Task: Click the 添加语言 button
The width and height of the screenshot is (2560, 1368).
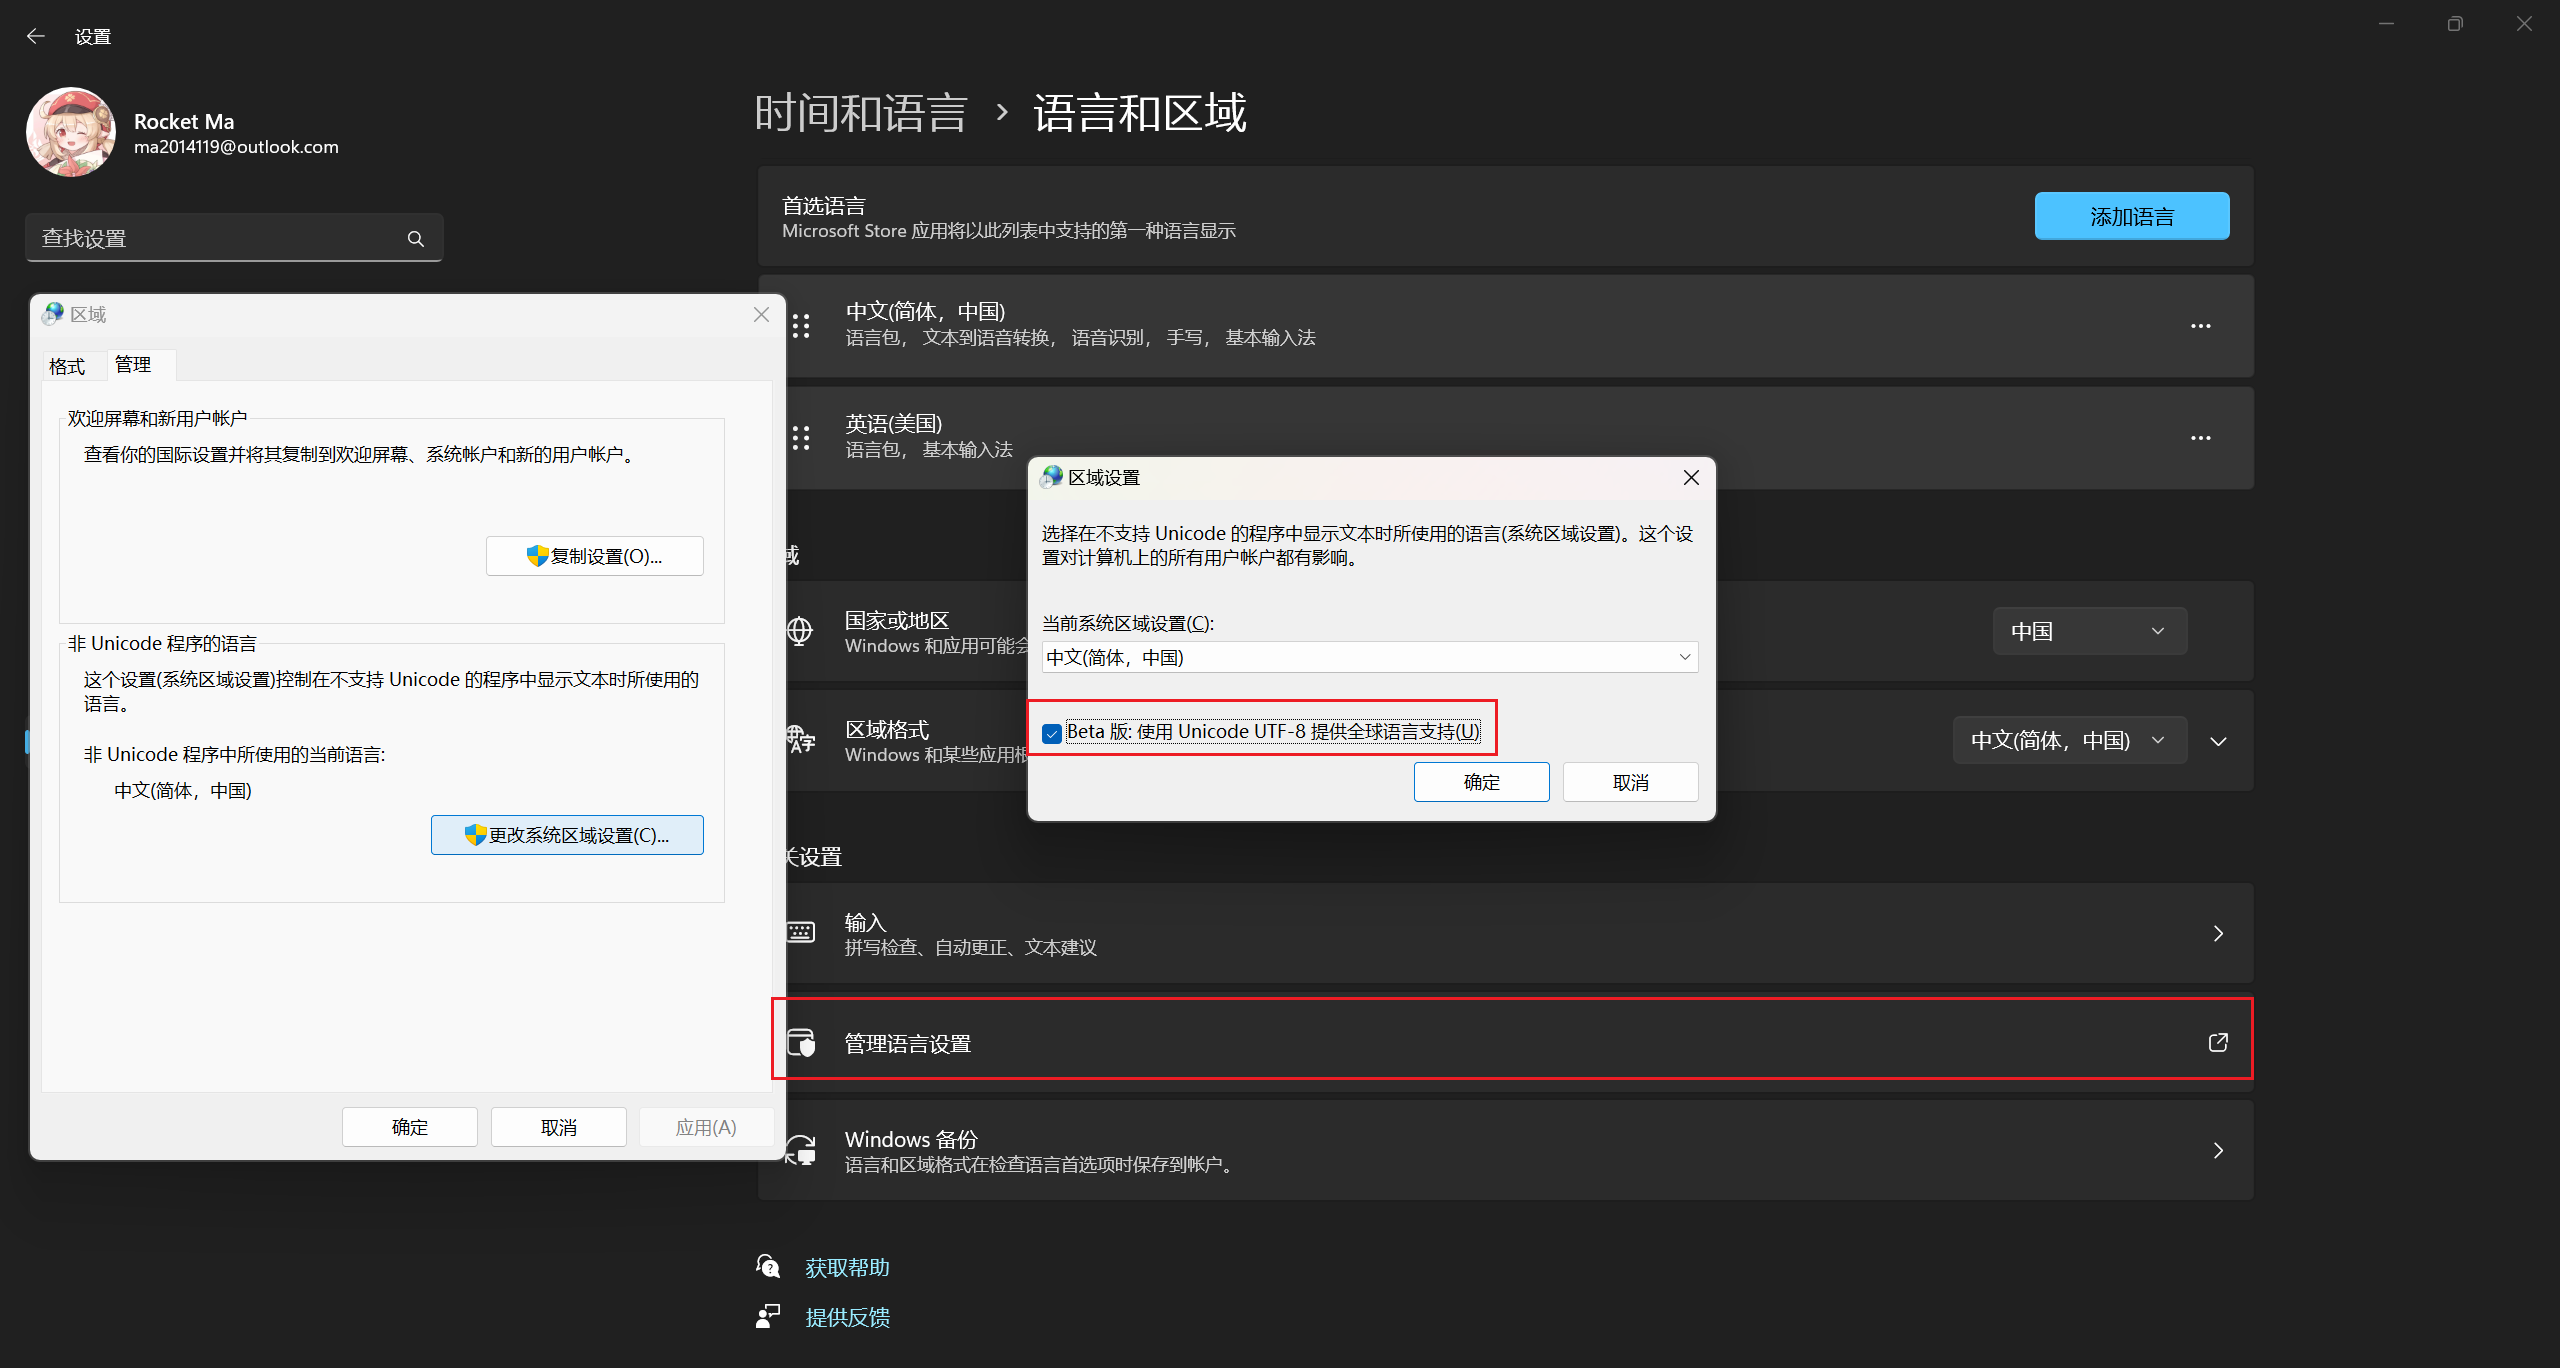Action: pos(2131,216)
